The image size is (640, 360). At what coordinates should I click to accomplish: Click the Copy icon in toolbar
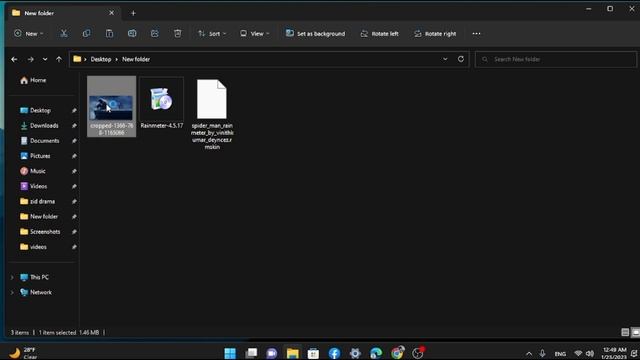pos(87,33)
